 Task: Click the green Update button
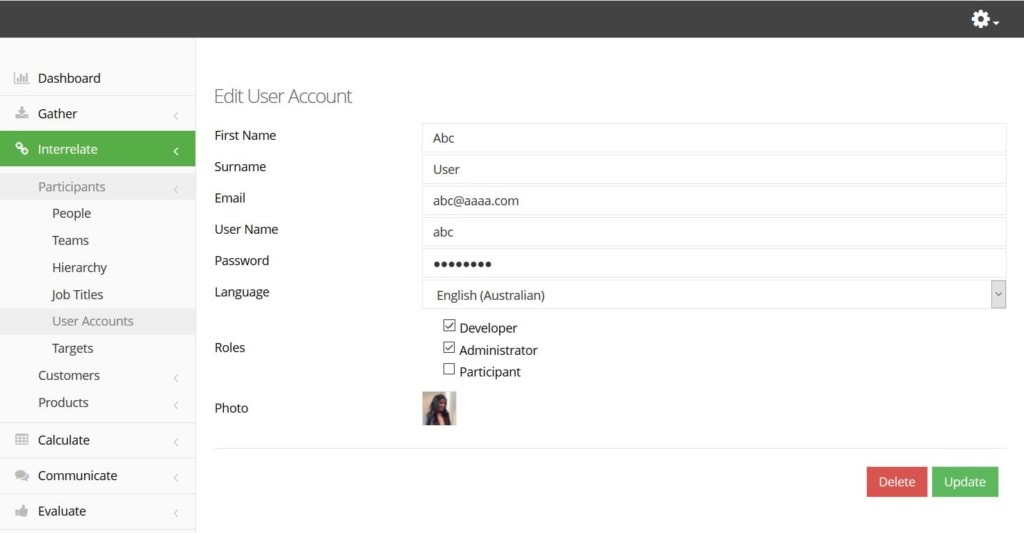[965, 481]
